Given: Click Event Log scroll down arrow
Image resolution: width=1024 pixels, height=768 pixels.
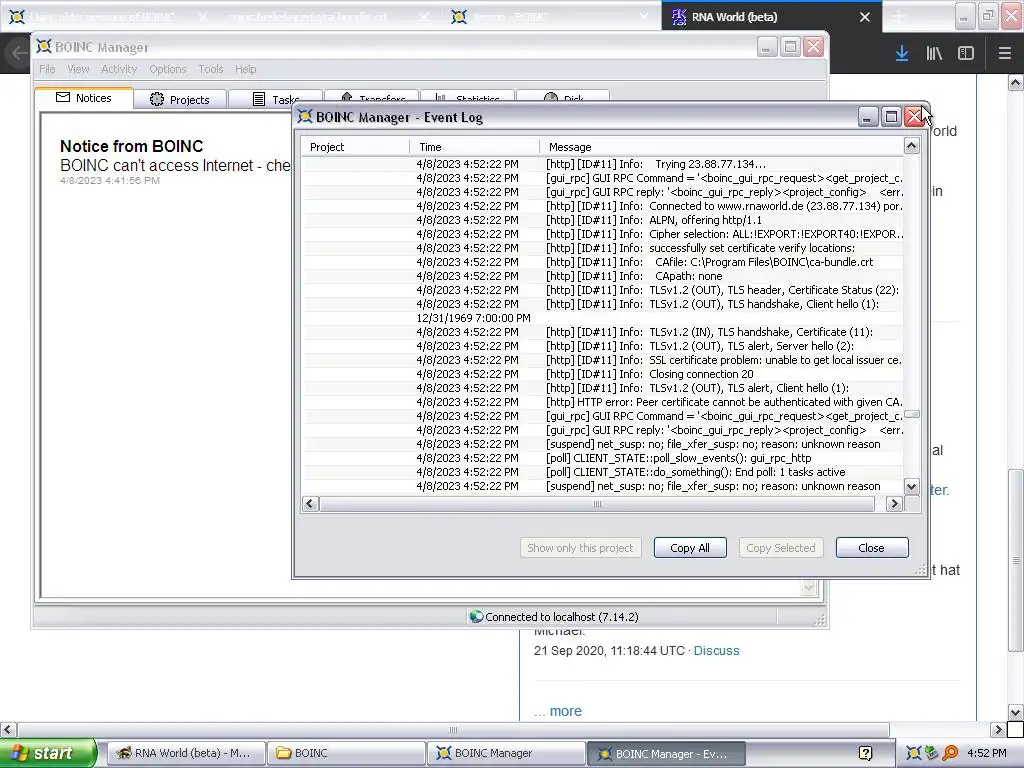Looking at the screenshot, I should coord(912,486).
